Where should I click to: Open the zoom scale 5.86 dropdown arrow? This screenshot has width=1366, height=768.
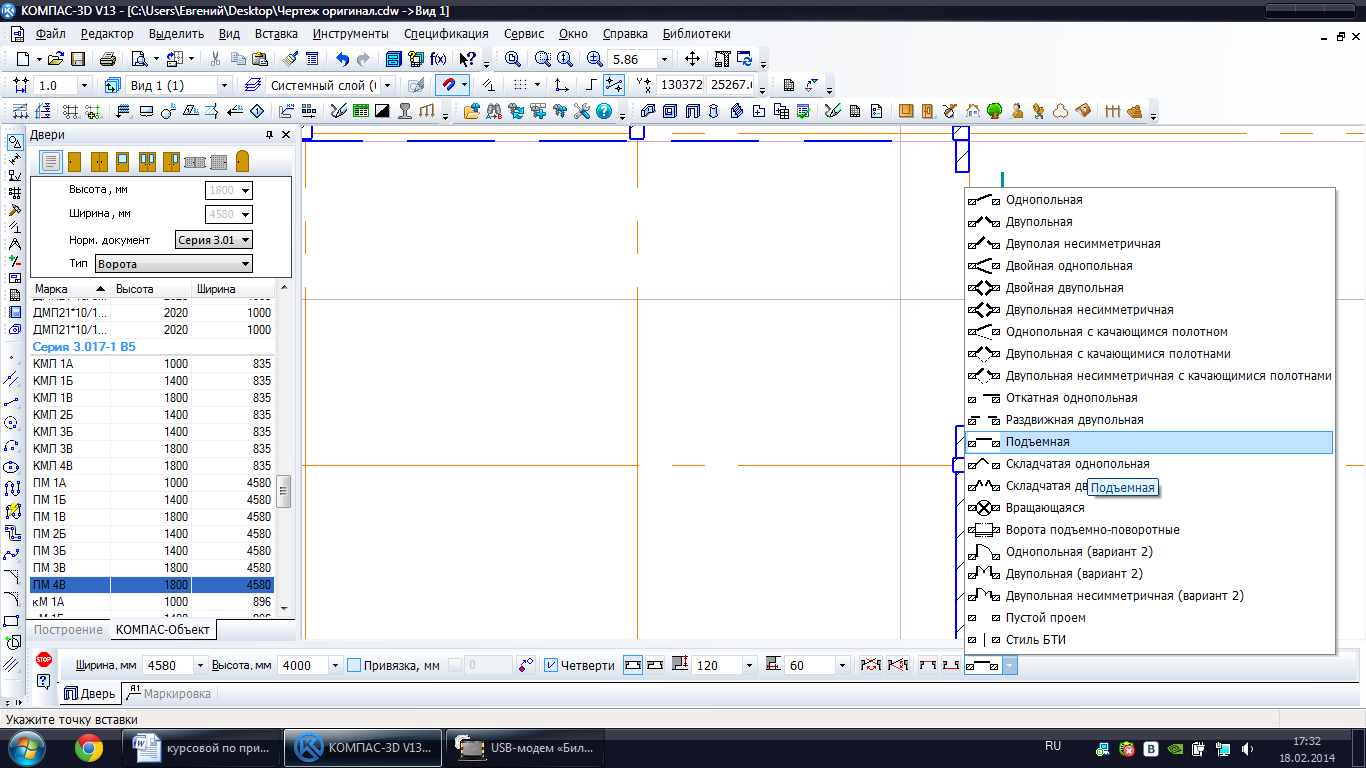point(664,59)
